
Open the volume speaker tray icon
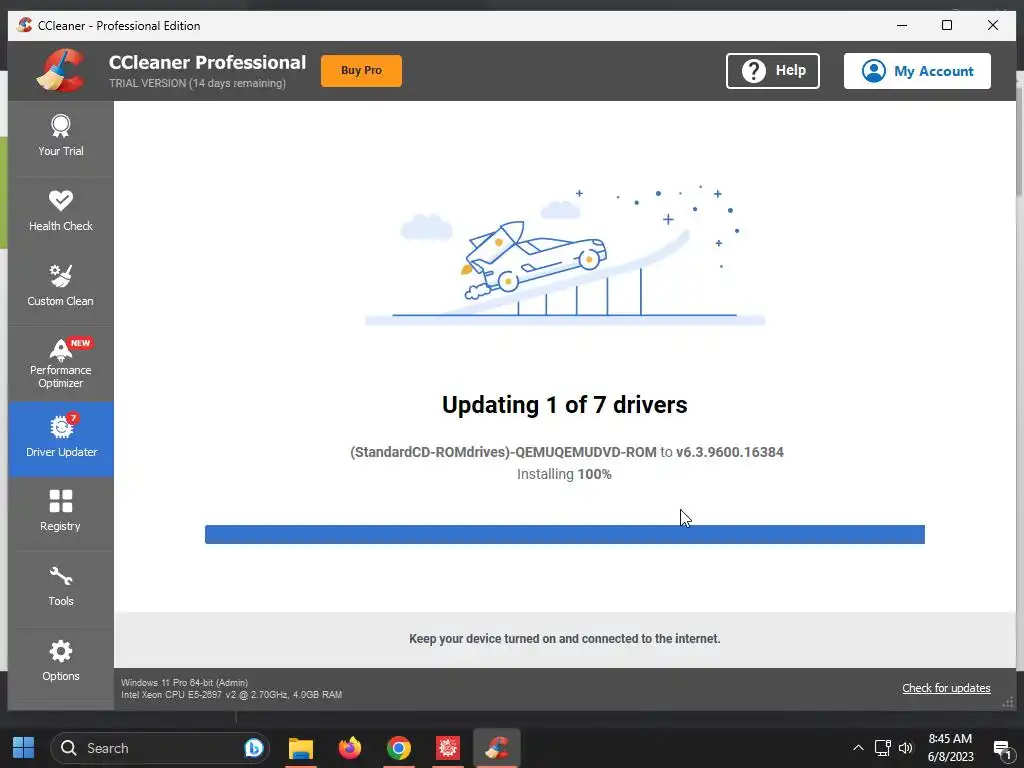(x=905, y=748)
